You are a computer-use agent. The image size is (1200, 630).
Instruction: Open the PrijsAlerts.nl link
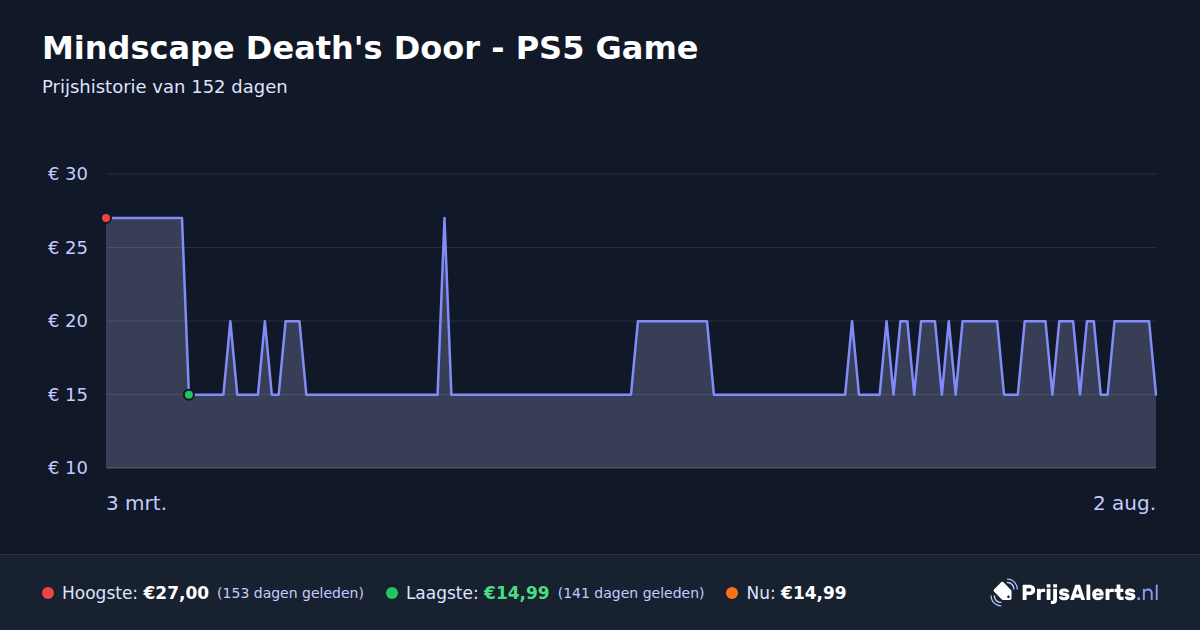(1090, 593)
